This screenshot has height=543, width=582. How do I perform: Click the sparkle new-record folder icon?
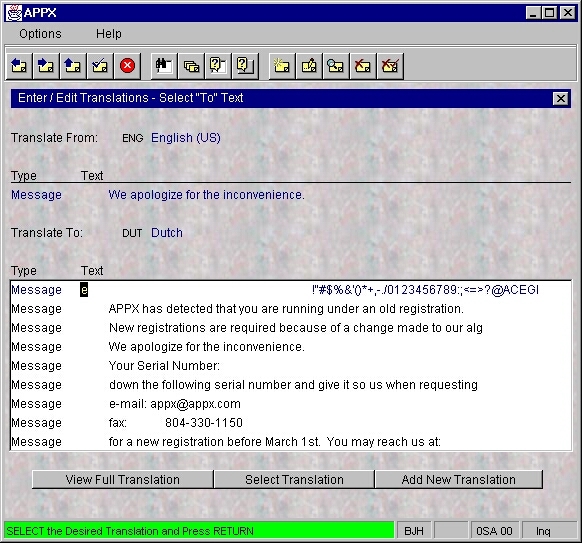282,66
